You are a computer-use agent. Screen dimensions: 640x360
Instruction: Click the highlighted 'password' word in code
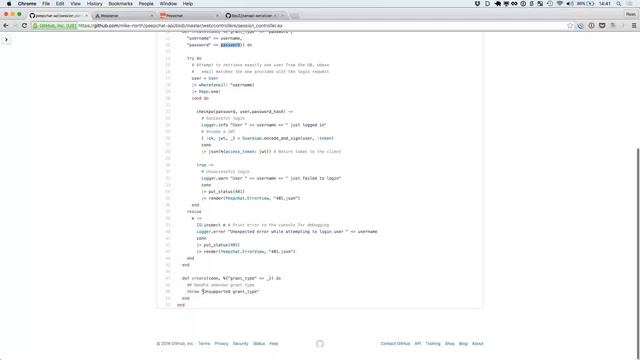[x=230, y=45]
